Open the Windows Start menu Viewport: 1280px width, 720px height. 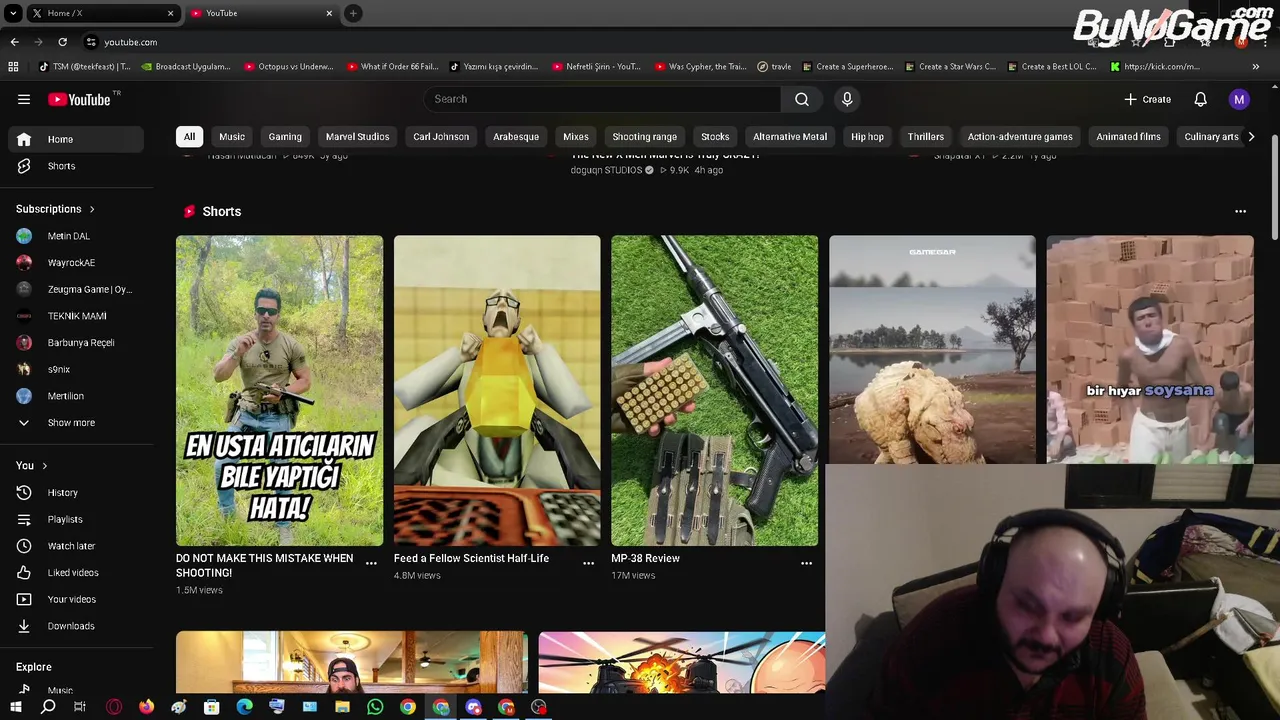pos(15,707)
